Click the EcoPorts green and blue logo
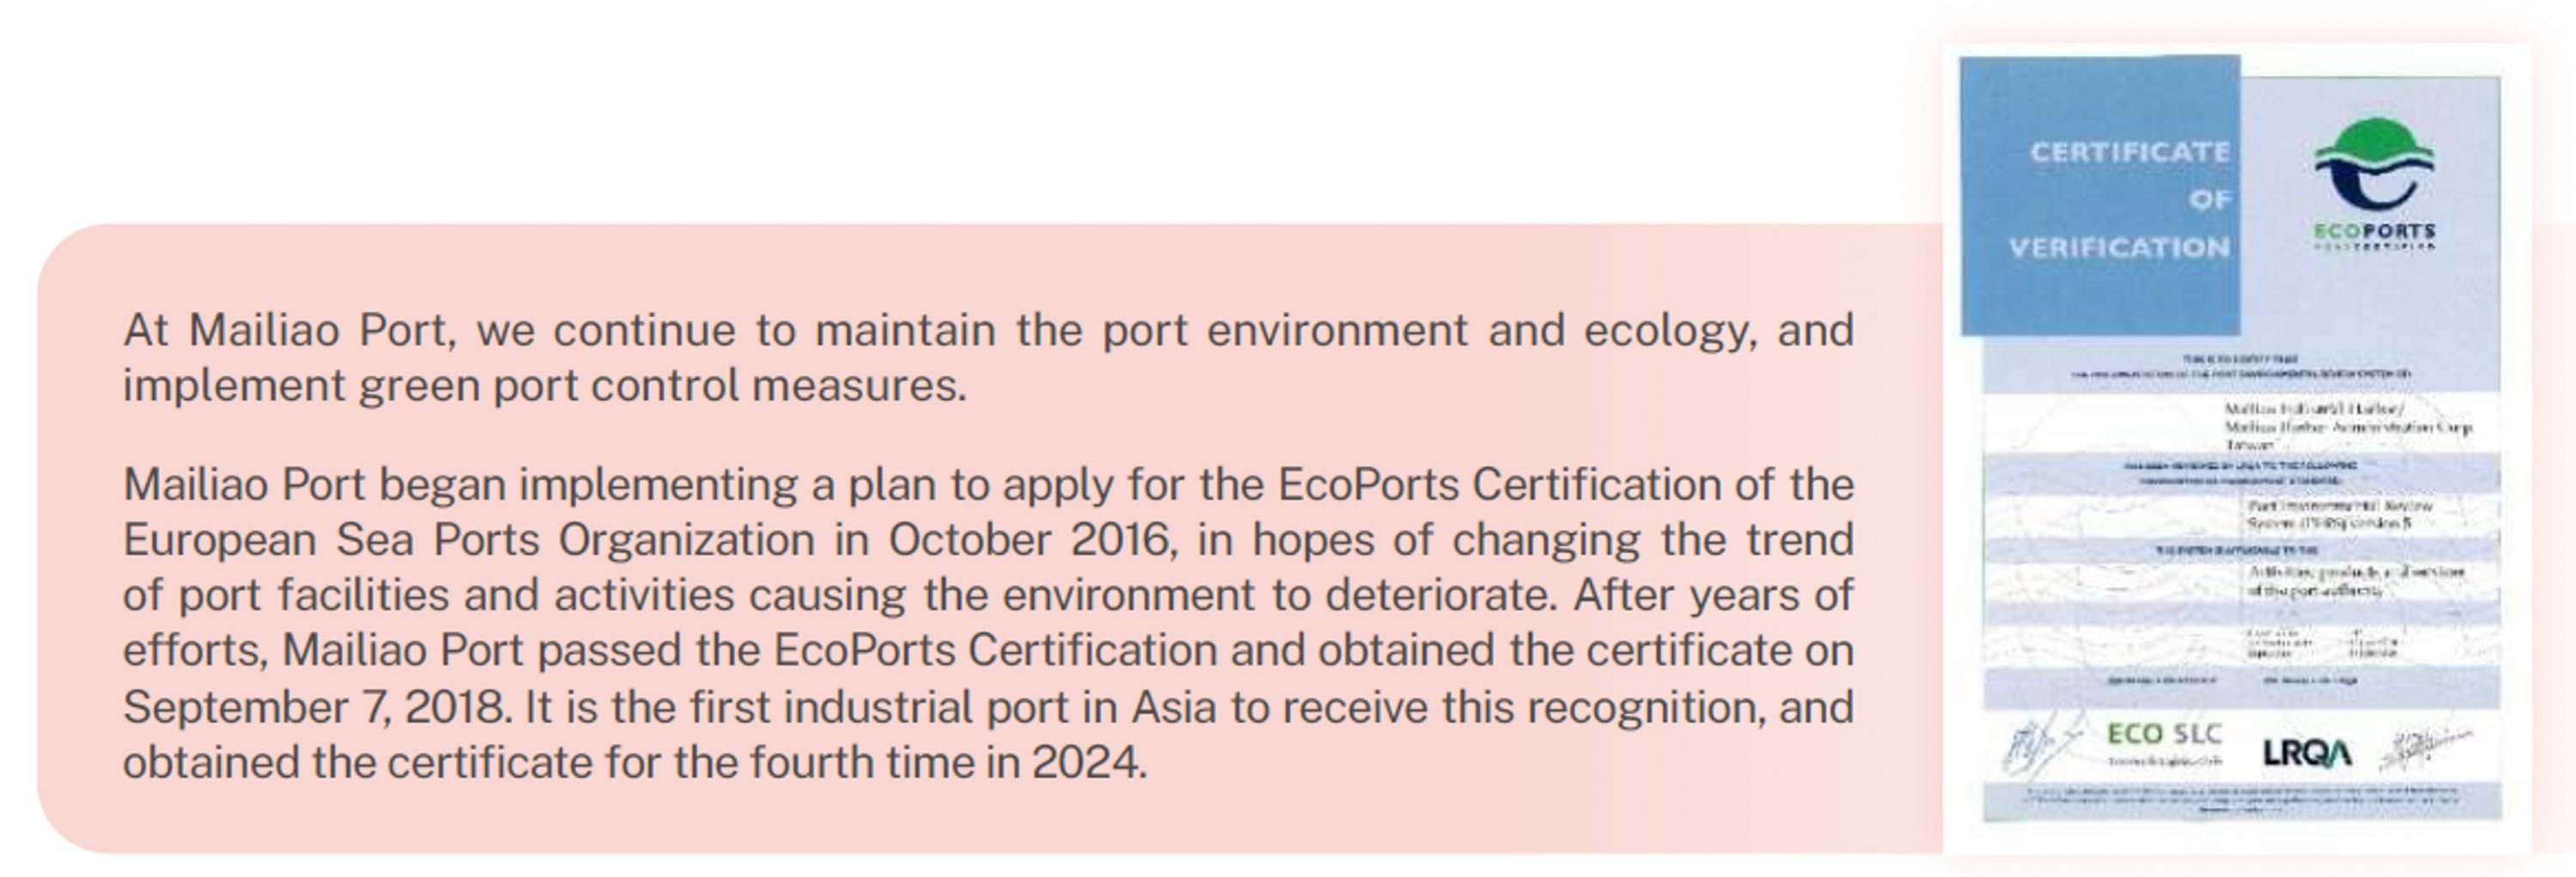Image resolution: width=2576 pixels, height=877 pixels. coord(2374,165)
